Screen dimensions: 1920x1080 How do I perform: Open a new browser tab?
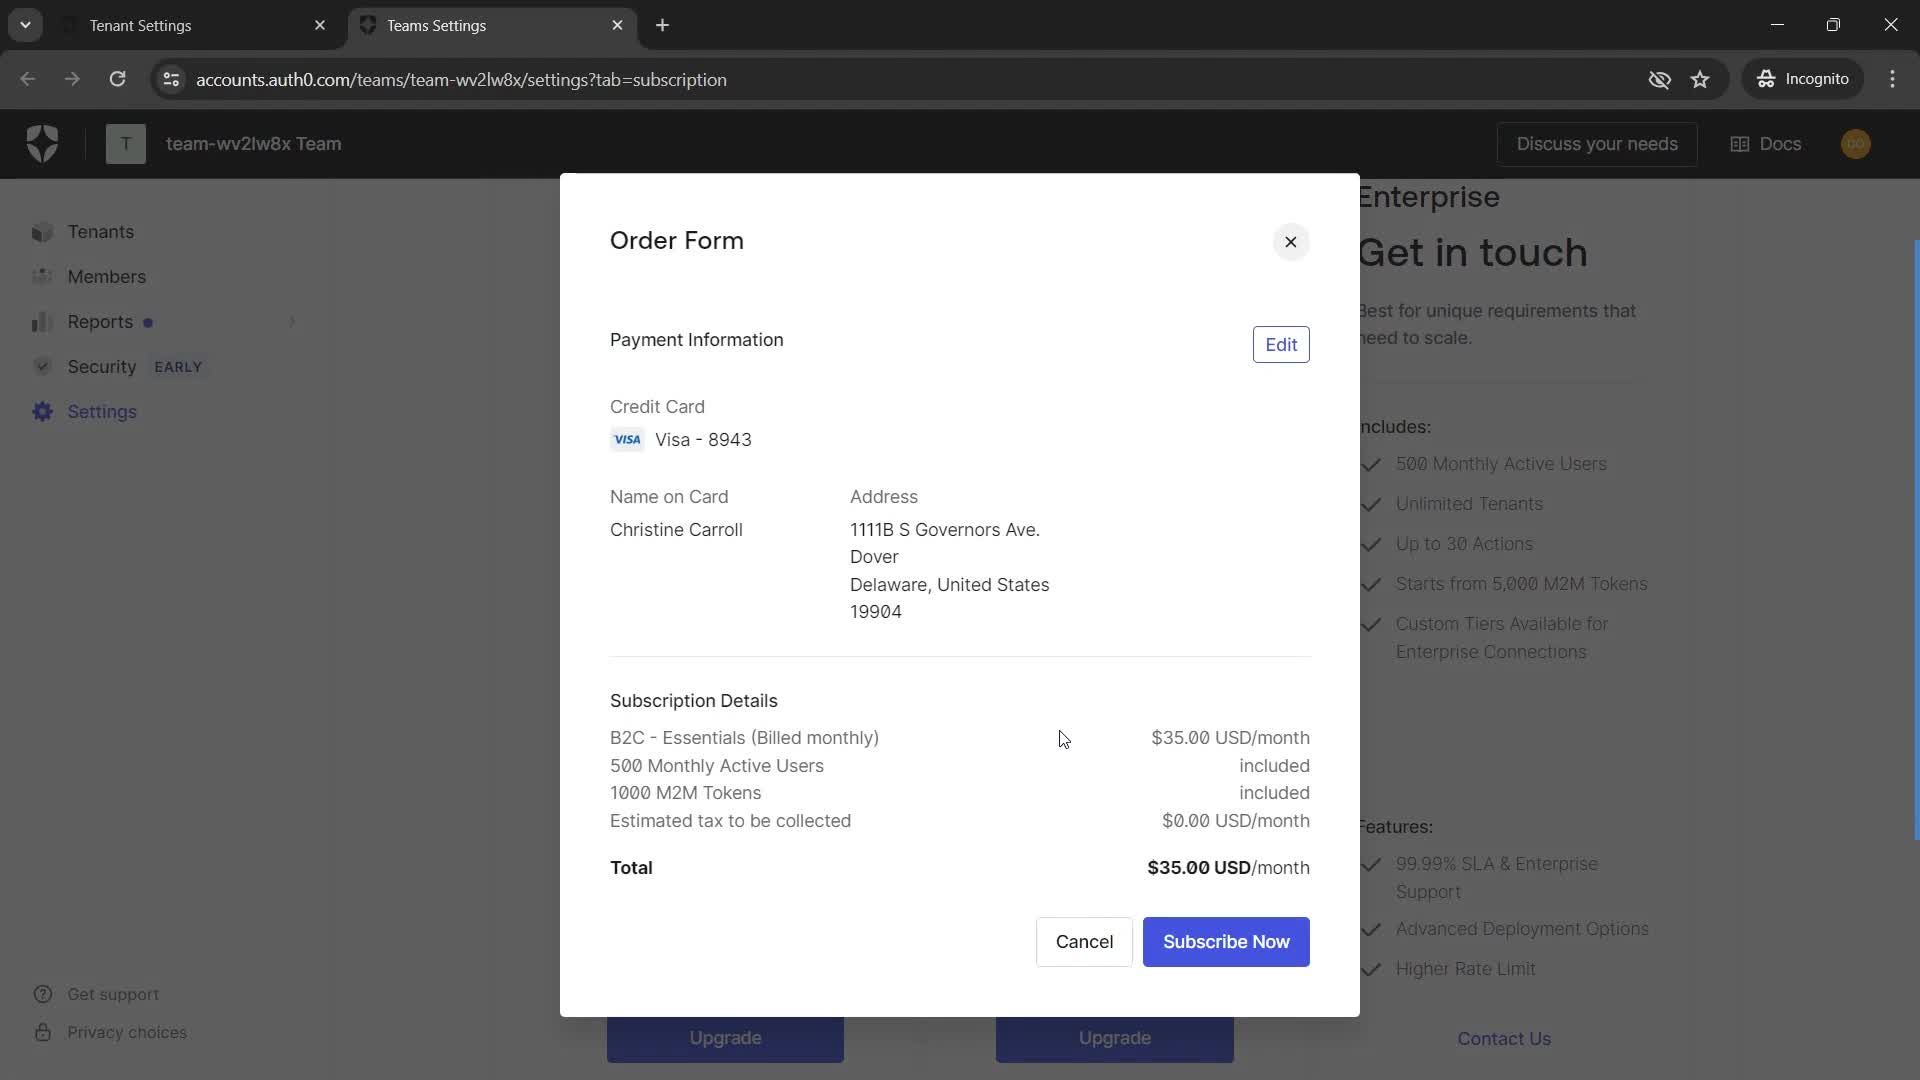tap(662, 26)
